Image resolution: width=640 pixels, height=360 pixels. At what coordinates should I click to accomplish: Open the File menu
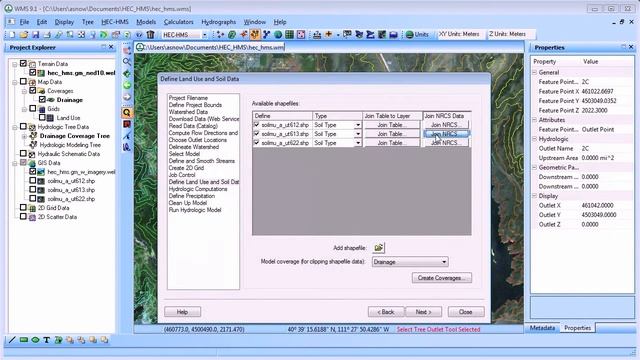24,22
